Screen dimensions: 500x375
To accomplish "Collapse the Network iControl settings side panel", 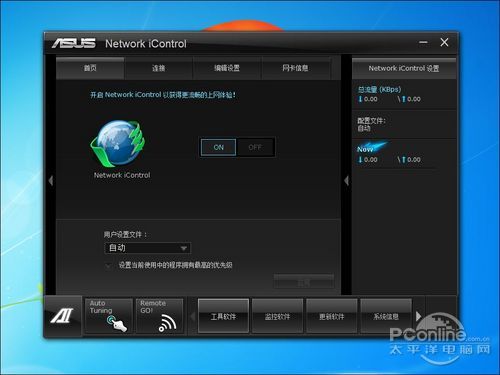I will click(346, 180).
